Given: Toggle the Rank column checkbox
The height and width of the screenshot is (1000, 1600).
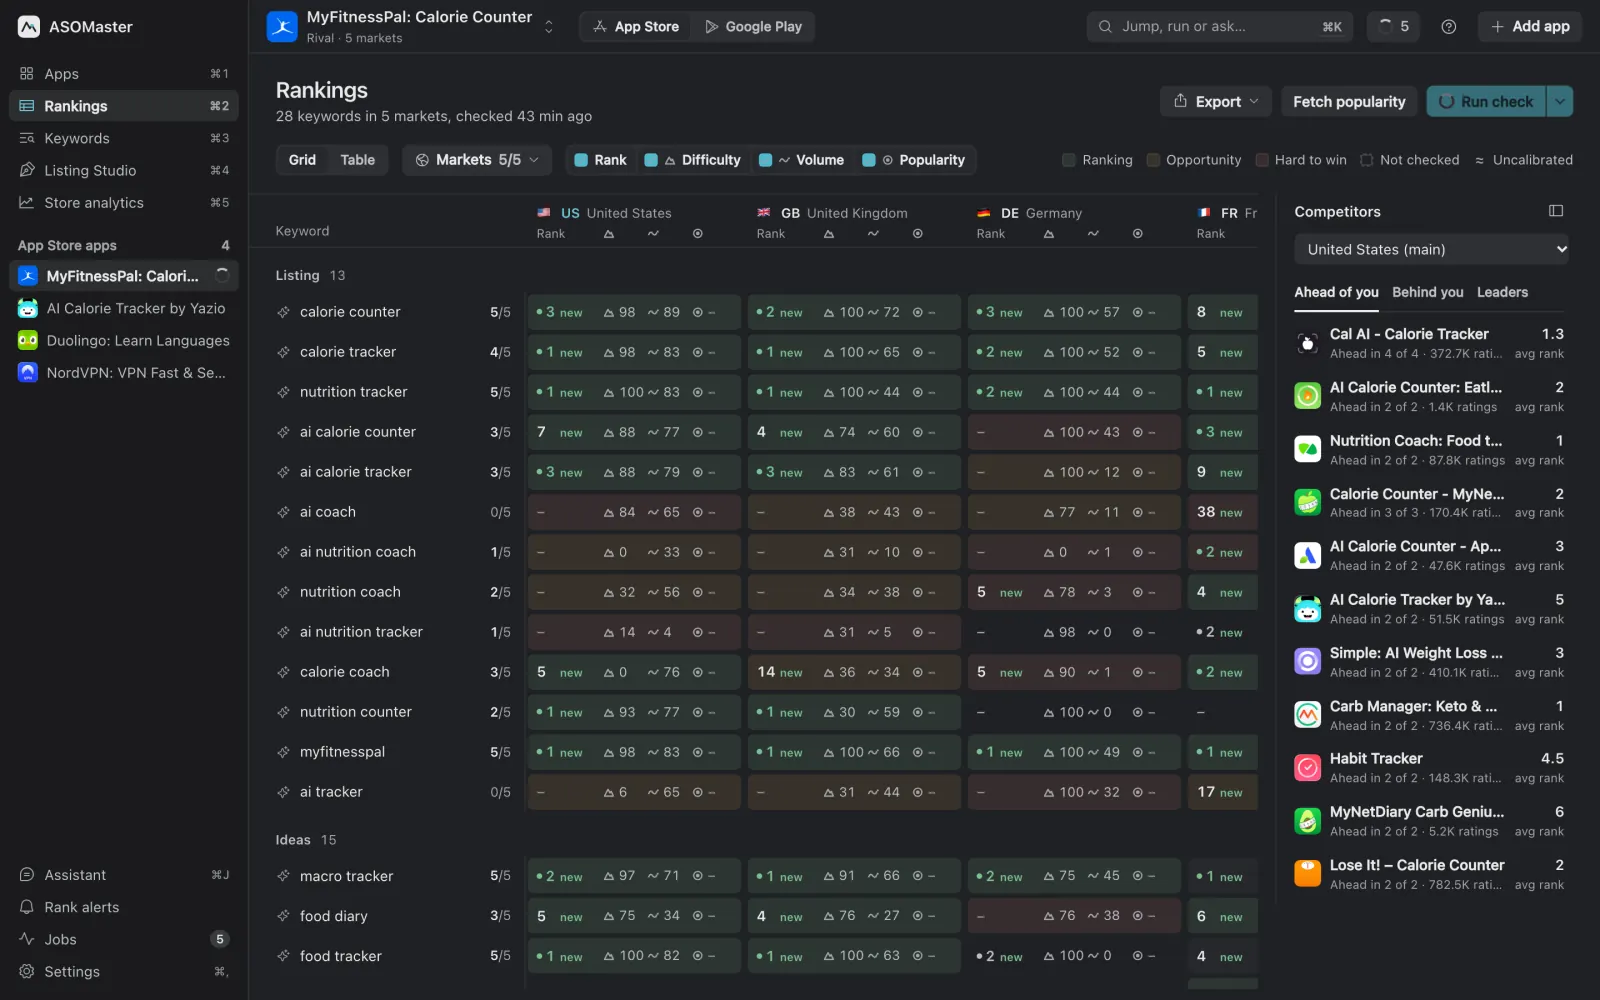Looking at the screenshot, I should tap(581, 160).
